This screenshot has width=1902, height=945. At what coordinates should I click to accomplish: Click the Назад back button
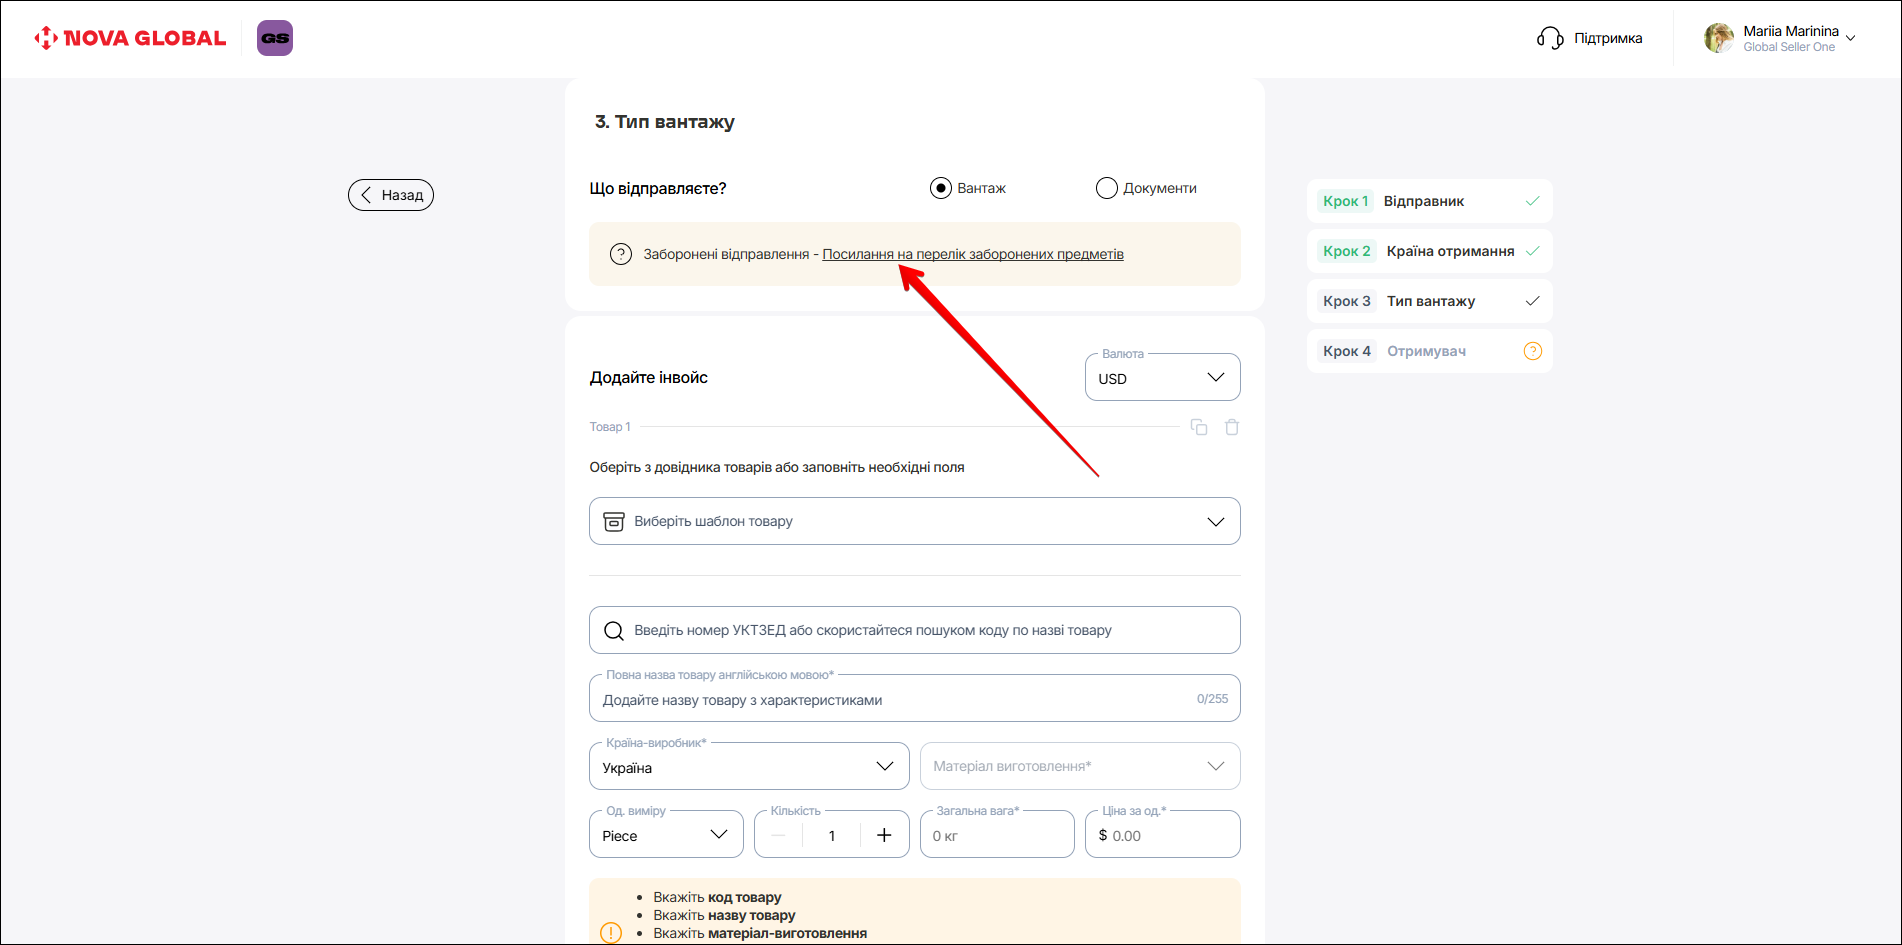tap(391, 195)
